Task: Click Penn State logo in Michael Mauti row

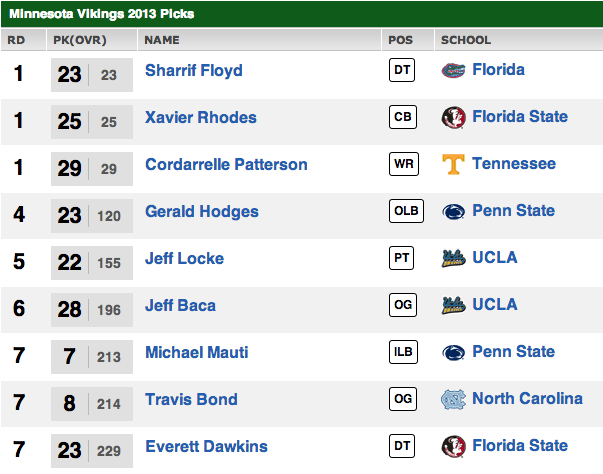Action: click(x=454, y=353)
